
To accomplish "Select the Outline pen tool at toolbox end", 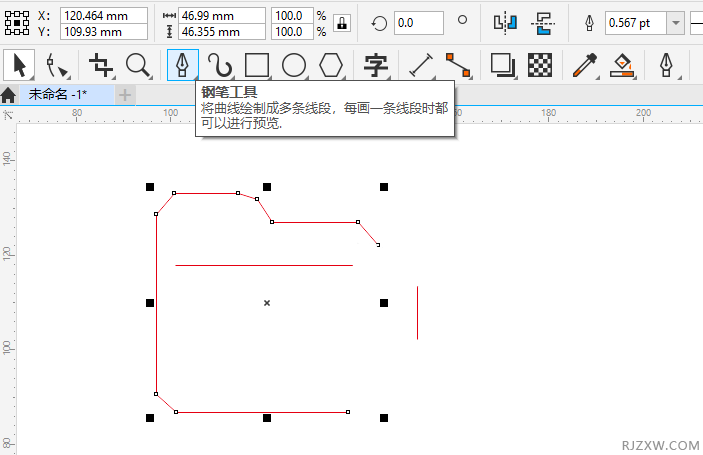I will point(667,65).
